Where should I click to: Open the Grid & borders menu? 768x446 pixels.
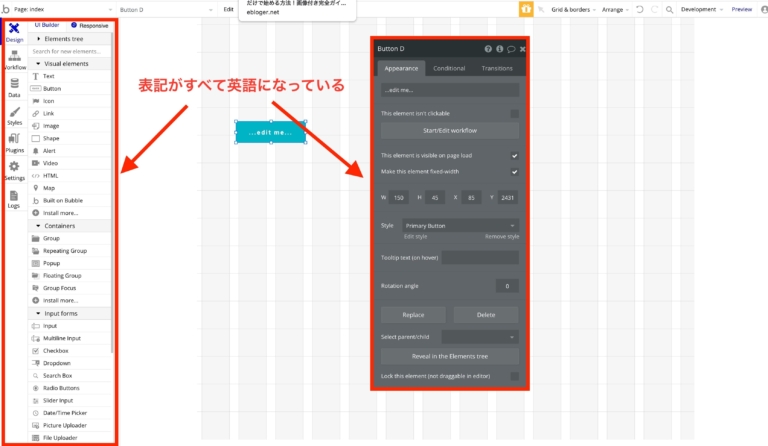573,9
